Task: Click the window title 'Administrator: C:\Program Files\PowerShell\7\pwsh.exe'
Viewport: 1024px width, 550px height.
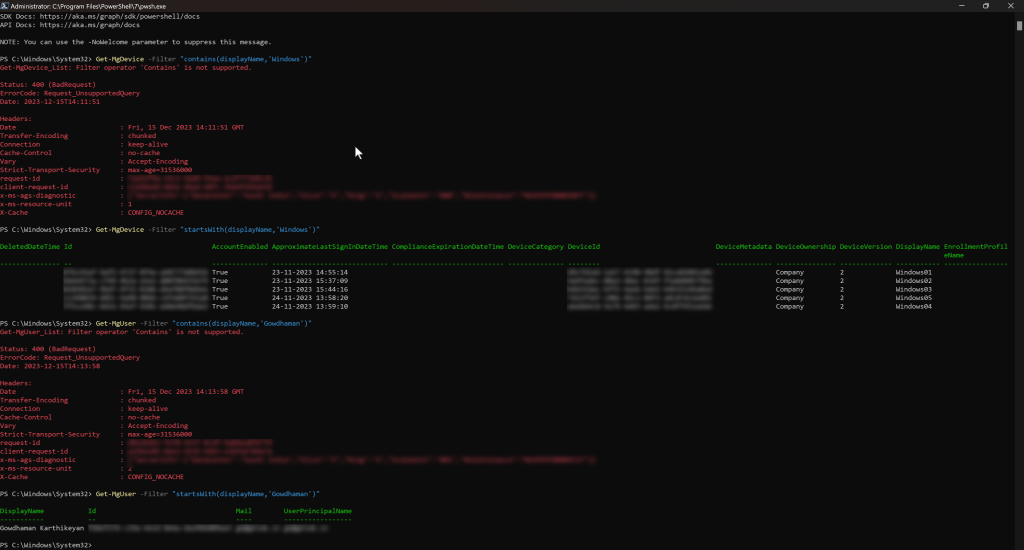Action: [x=88, y=6]
